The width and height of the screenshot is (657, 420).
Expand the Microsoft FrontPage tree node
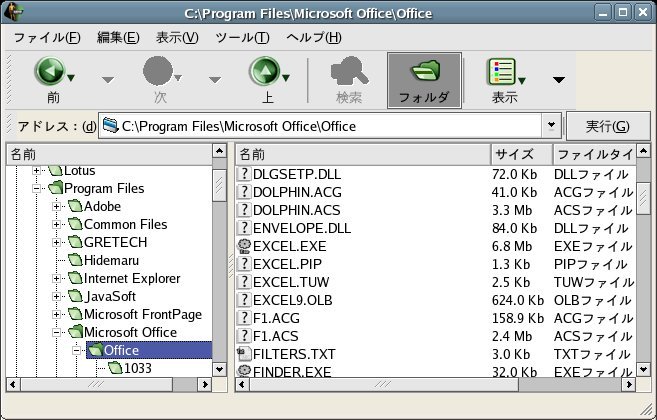click(56, 314)
